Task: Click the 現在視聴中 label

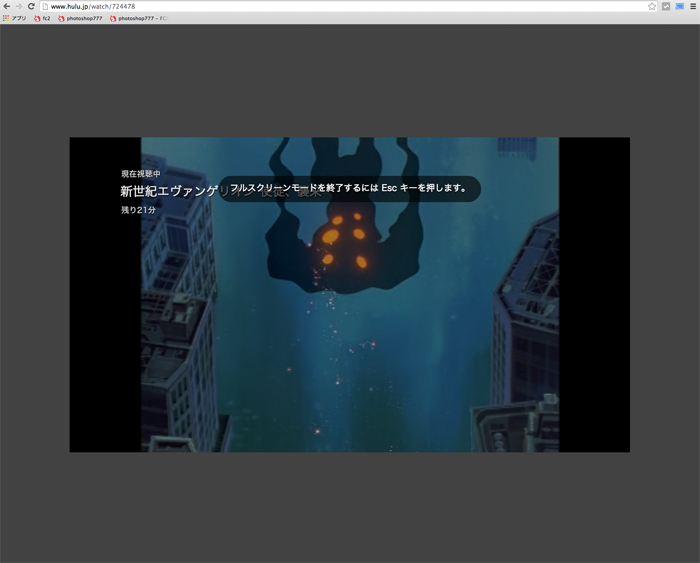Action: pos(141,174)
